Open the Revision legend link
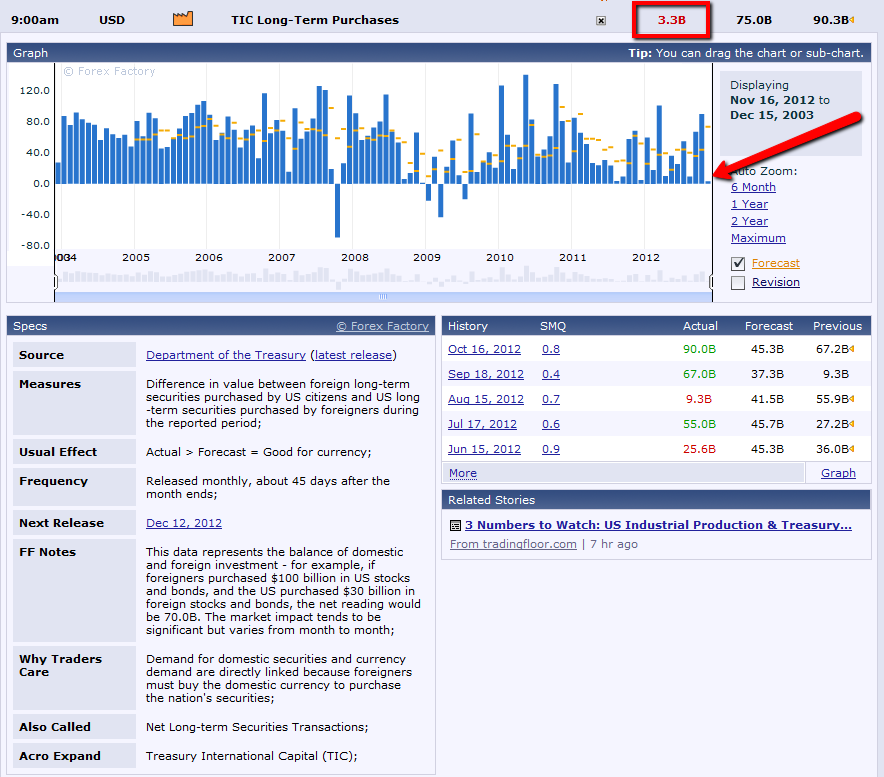The height and width of the screenshot is (777, 884). point(776,282)
